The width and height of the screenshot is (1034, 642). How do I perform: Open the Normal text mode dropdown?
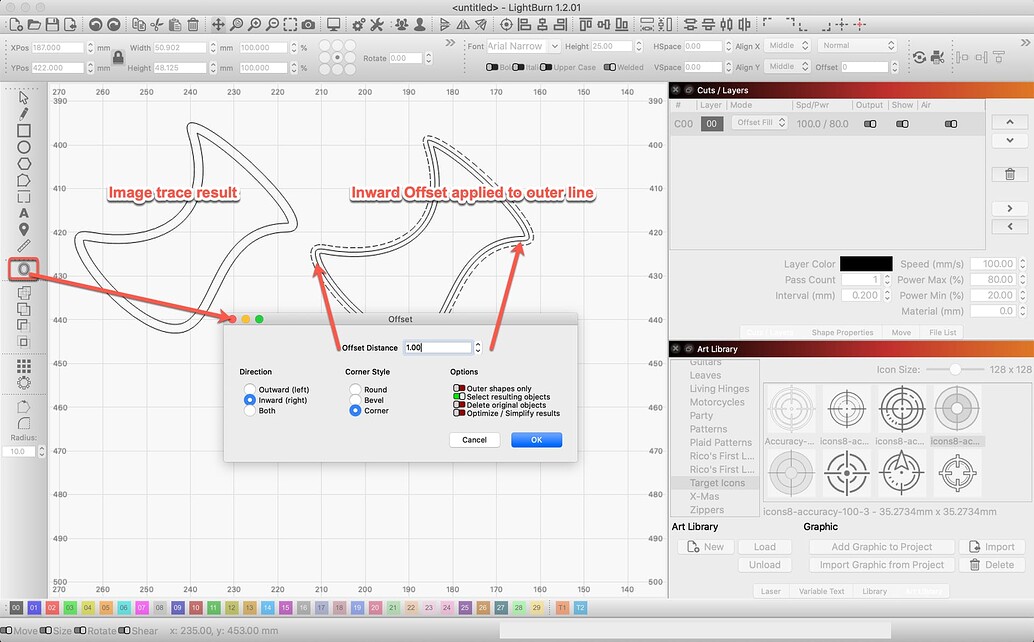point(857,45)
